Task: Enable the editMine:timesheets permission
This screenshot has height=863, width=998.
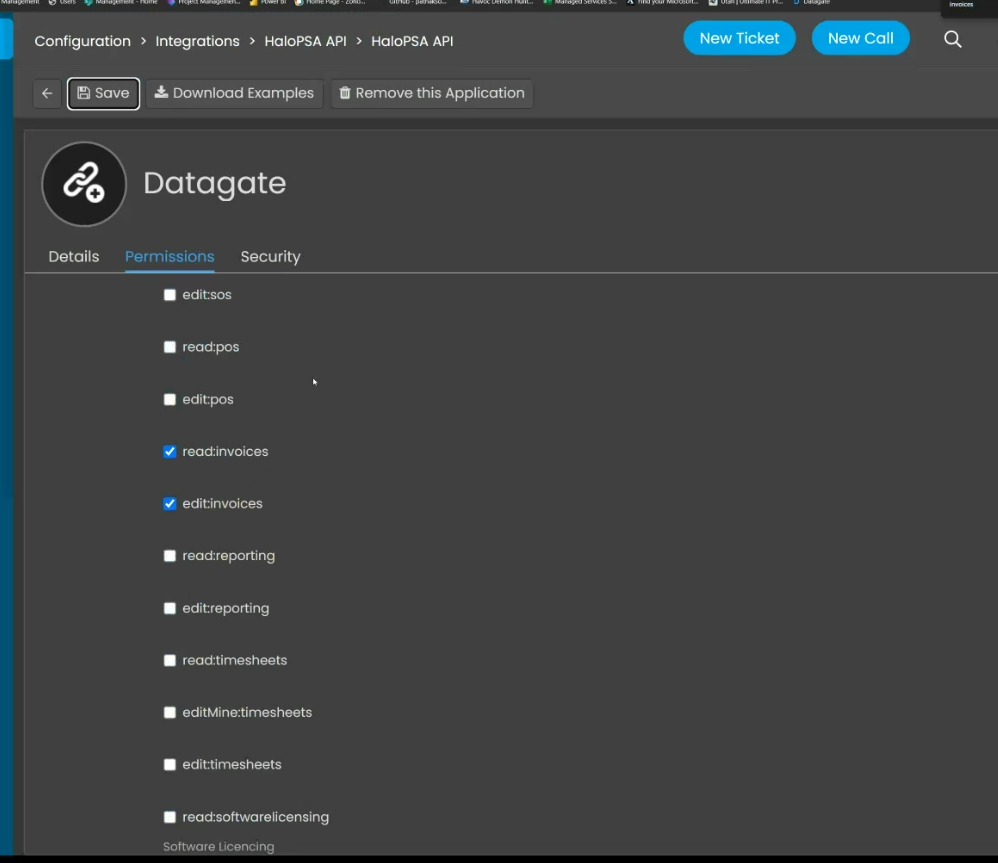Action: click(170, 713)
